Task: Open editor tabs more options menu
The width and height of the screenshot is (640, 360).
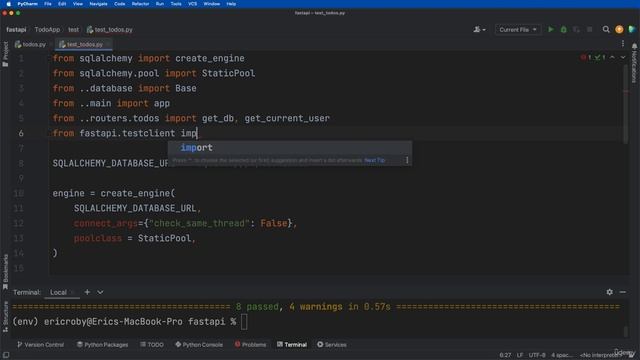Action: (x=623, y=44)
